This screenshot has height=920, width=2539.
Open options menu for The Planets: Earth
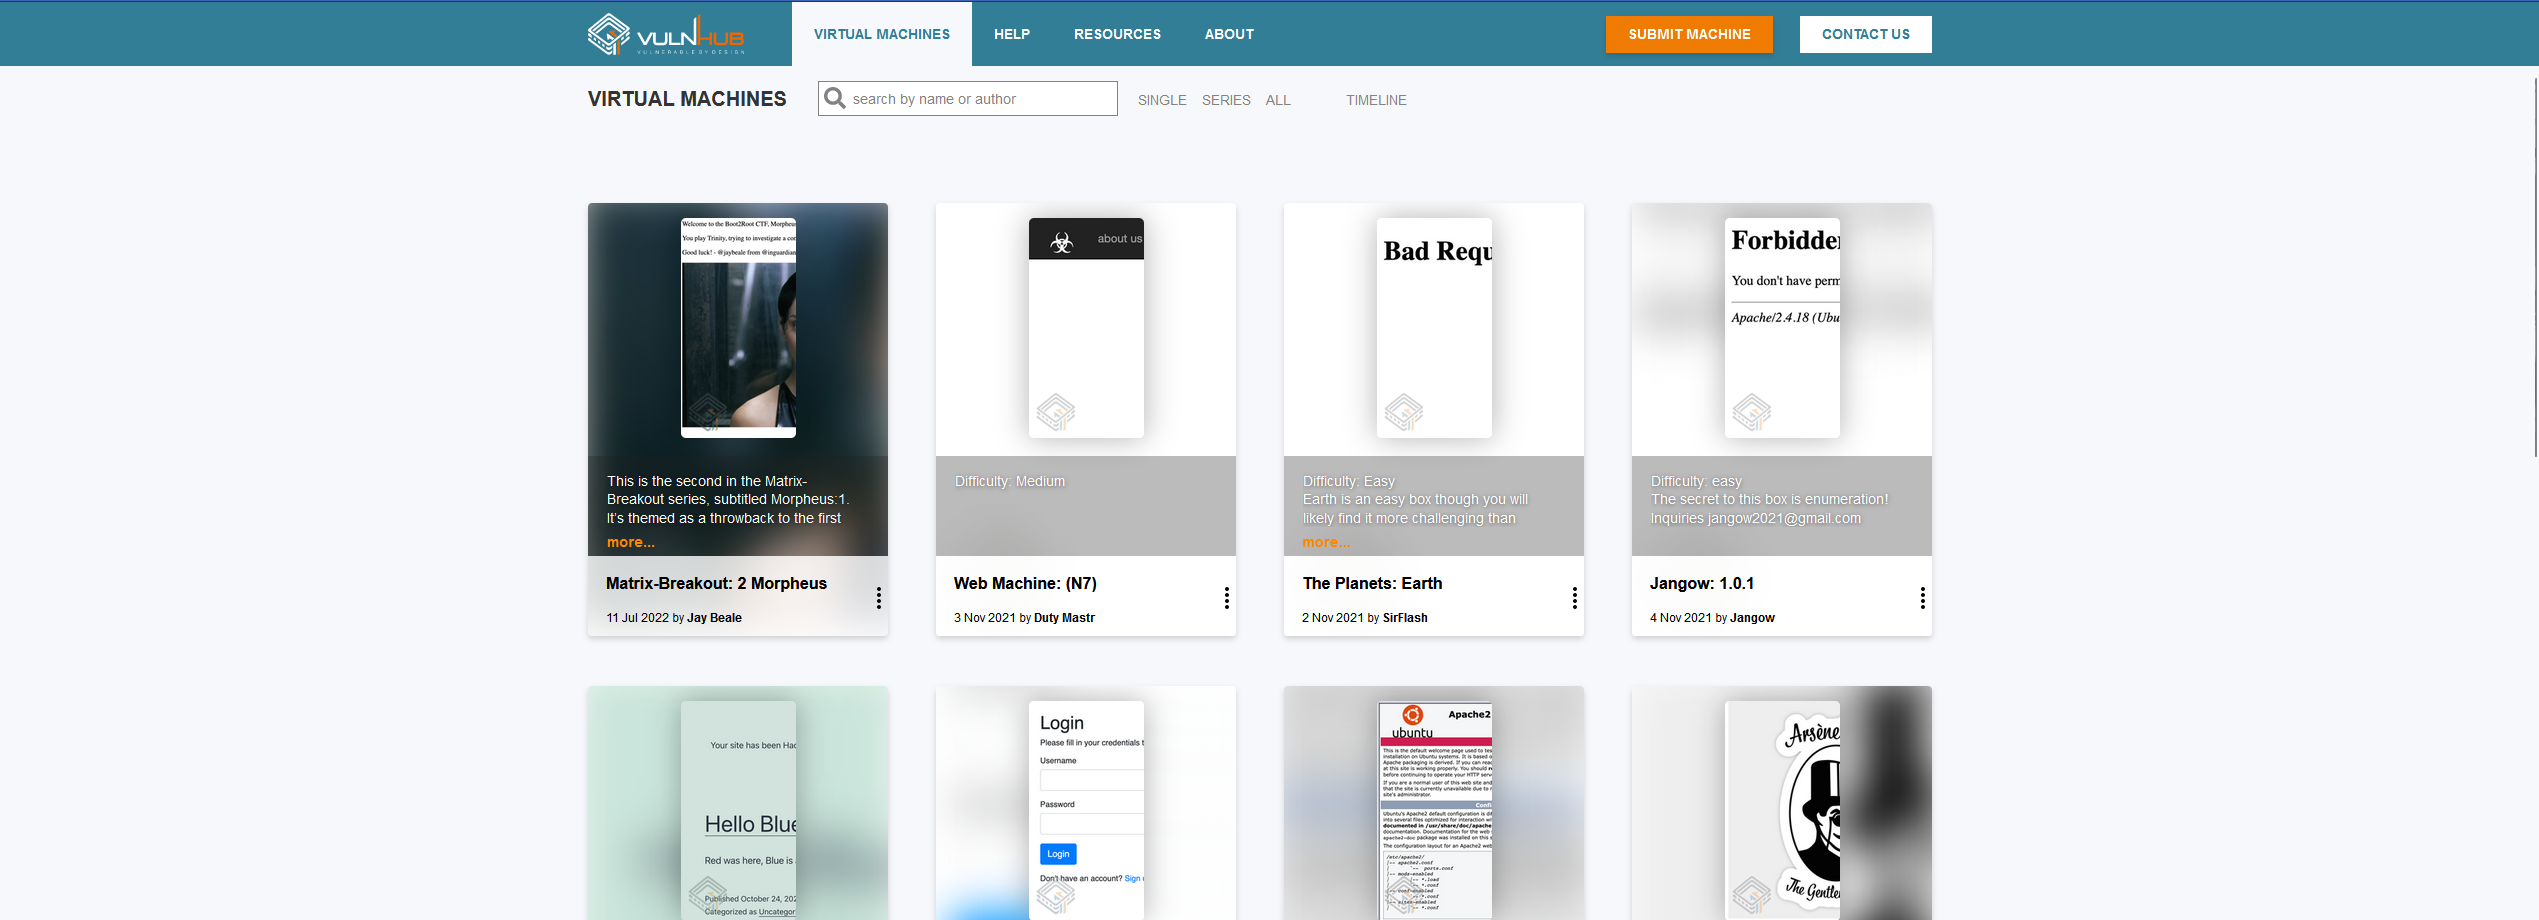pyautogui.click(x=1575, y=598)
